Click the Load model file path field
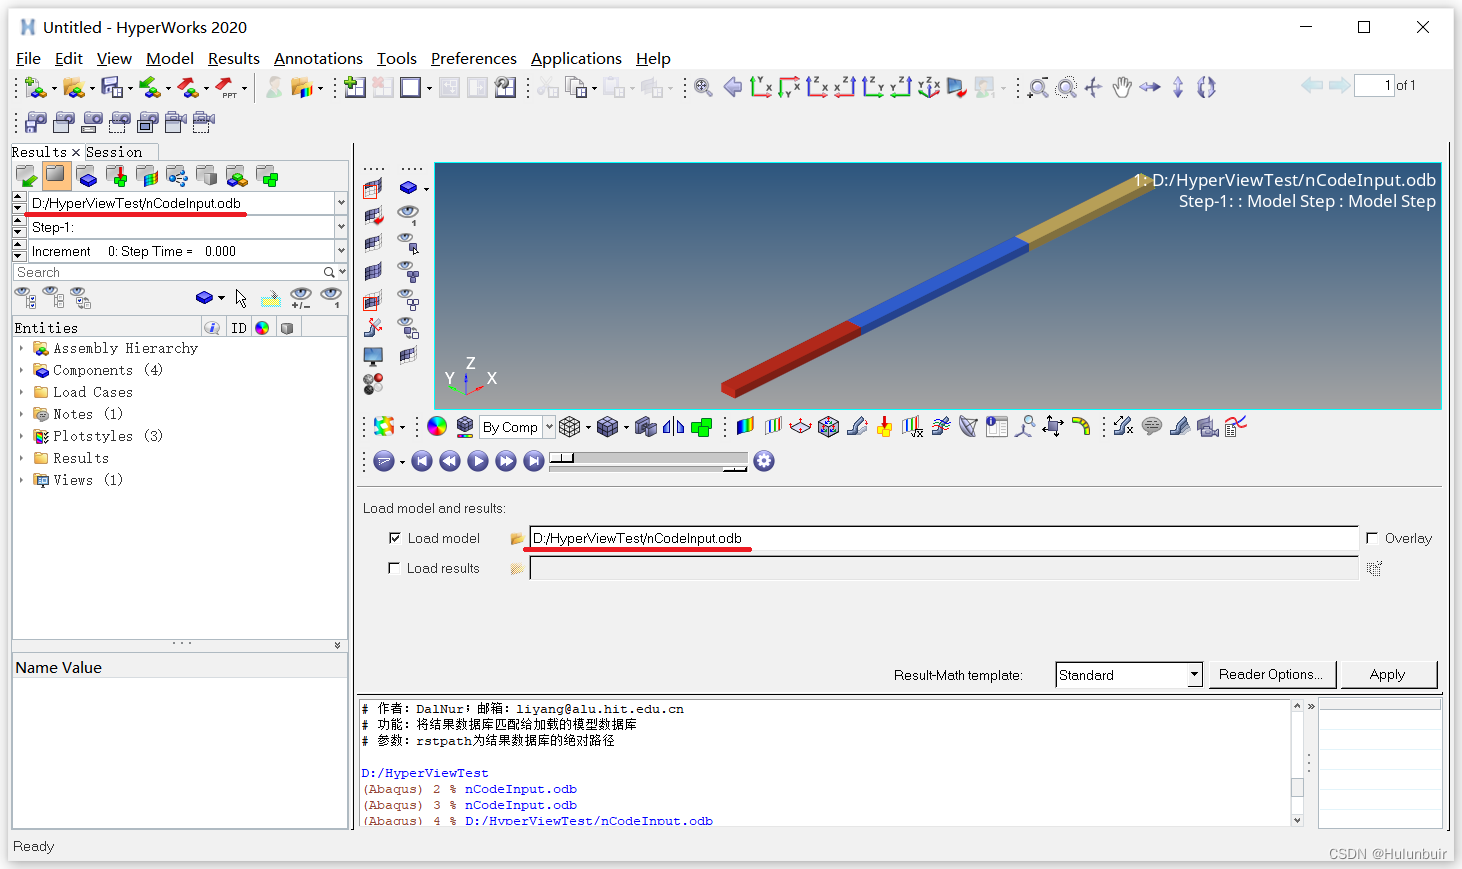 tap(943, 538)
